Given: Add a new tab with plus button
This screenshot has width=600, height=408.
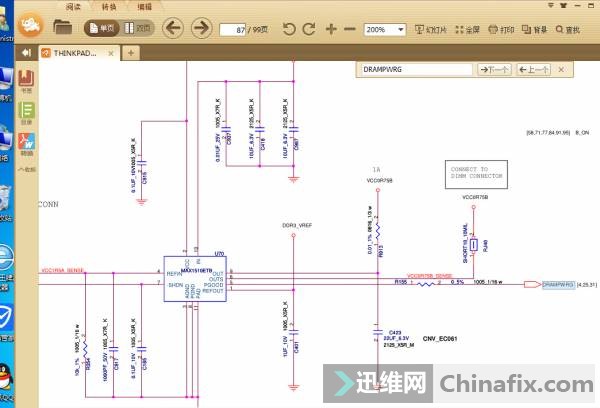Looking at the screenshot, I should tap(131, 53).
